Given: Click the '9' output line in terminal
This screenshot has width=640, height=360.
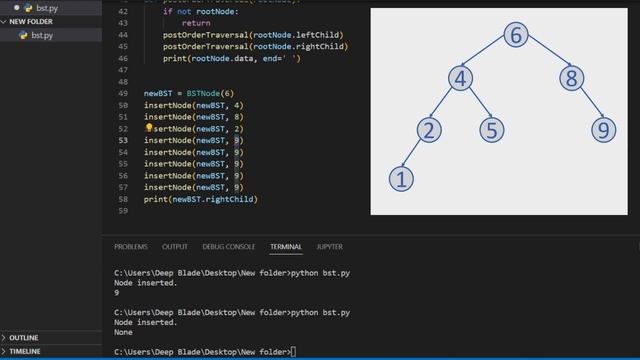Looking at the screenshot, I should click(x=117, y=293).
